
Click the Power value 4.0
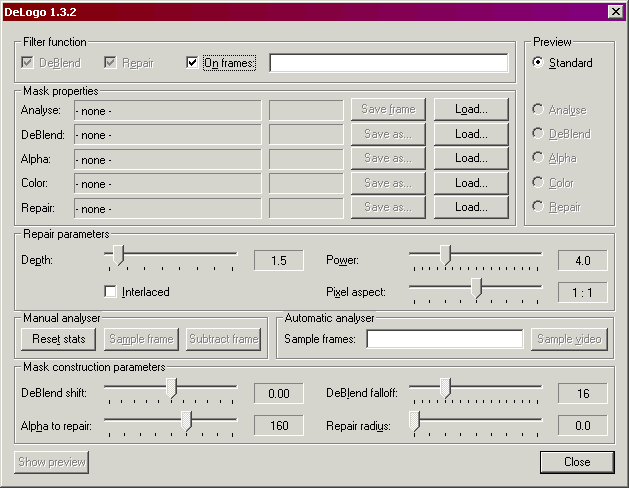click(582, 261)
